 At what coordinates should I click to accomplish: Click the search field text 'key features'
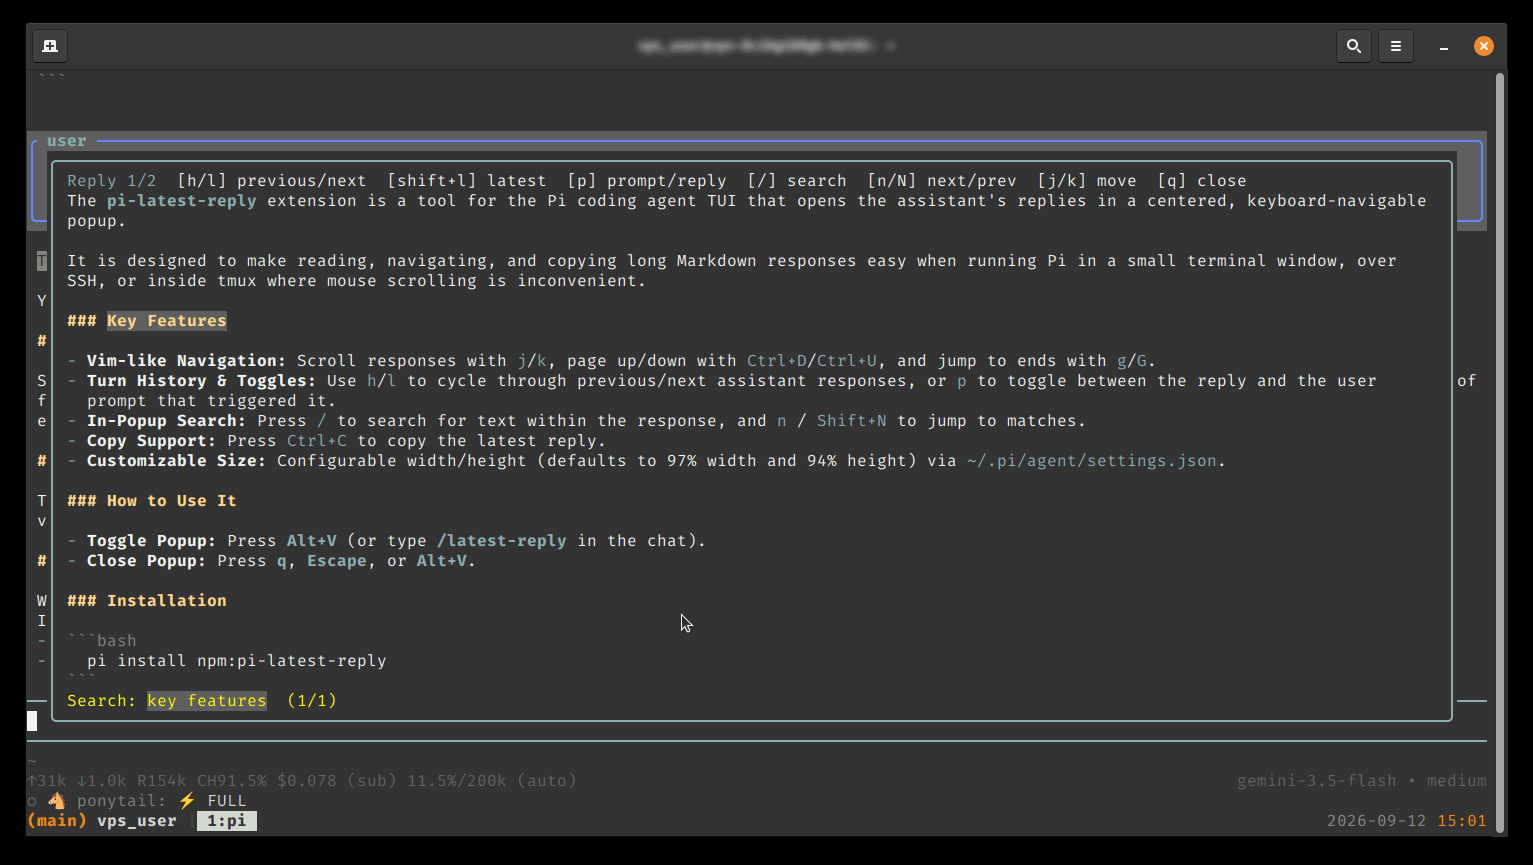(207, 701)
